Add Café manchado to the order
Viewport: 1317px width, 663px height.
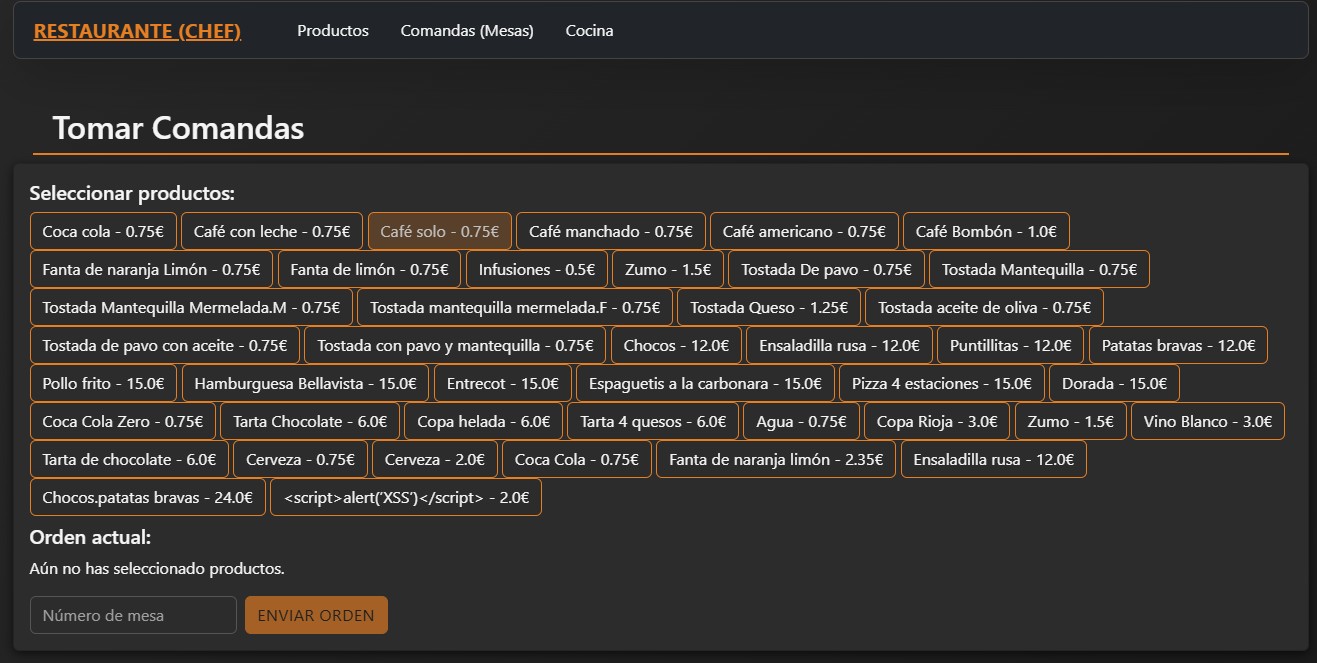(611, 231)
